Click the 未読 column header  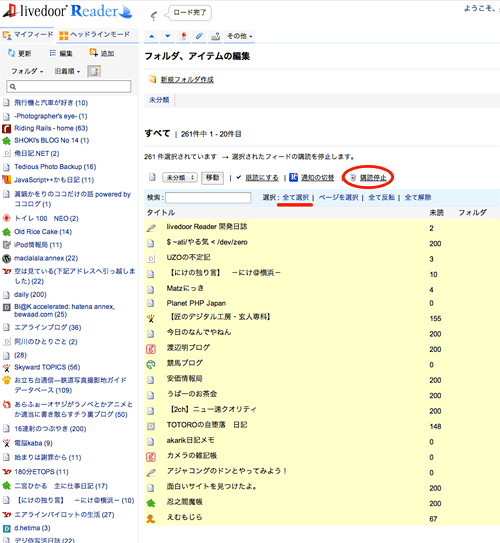[436, 213]
